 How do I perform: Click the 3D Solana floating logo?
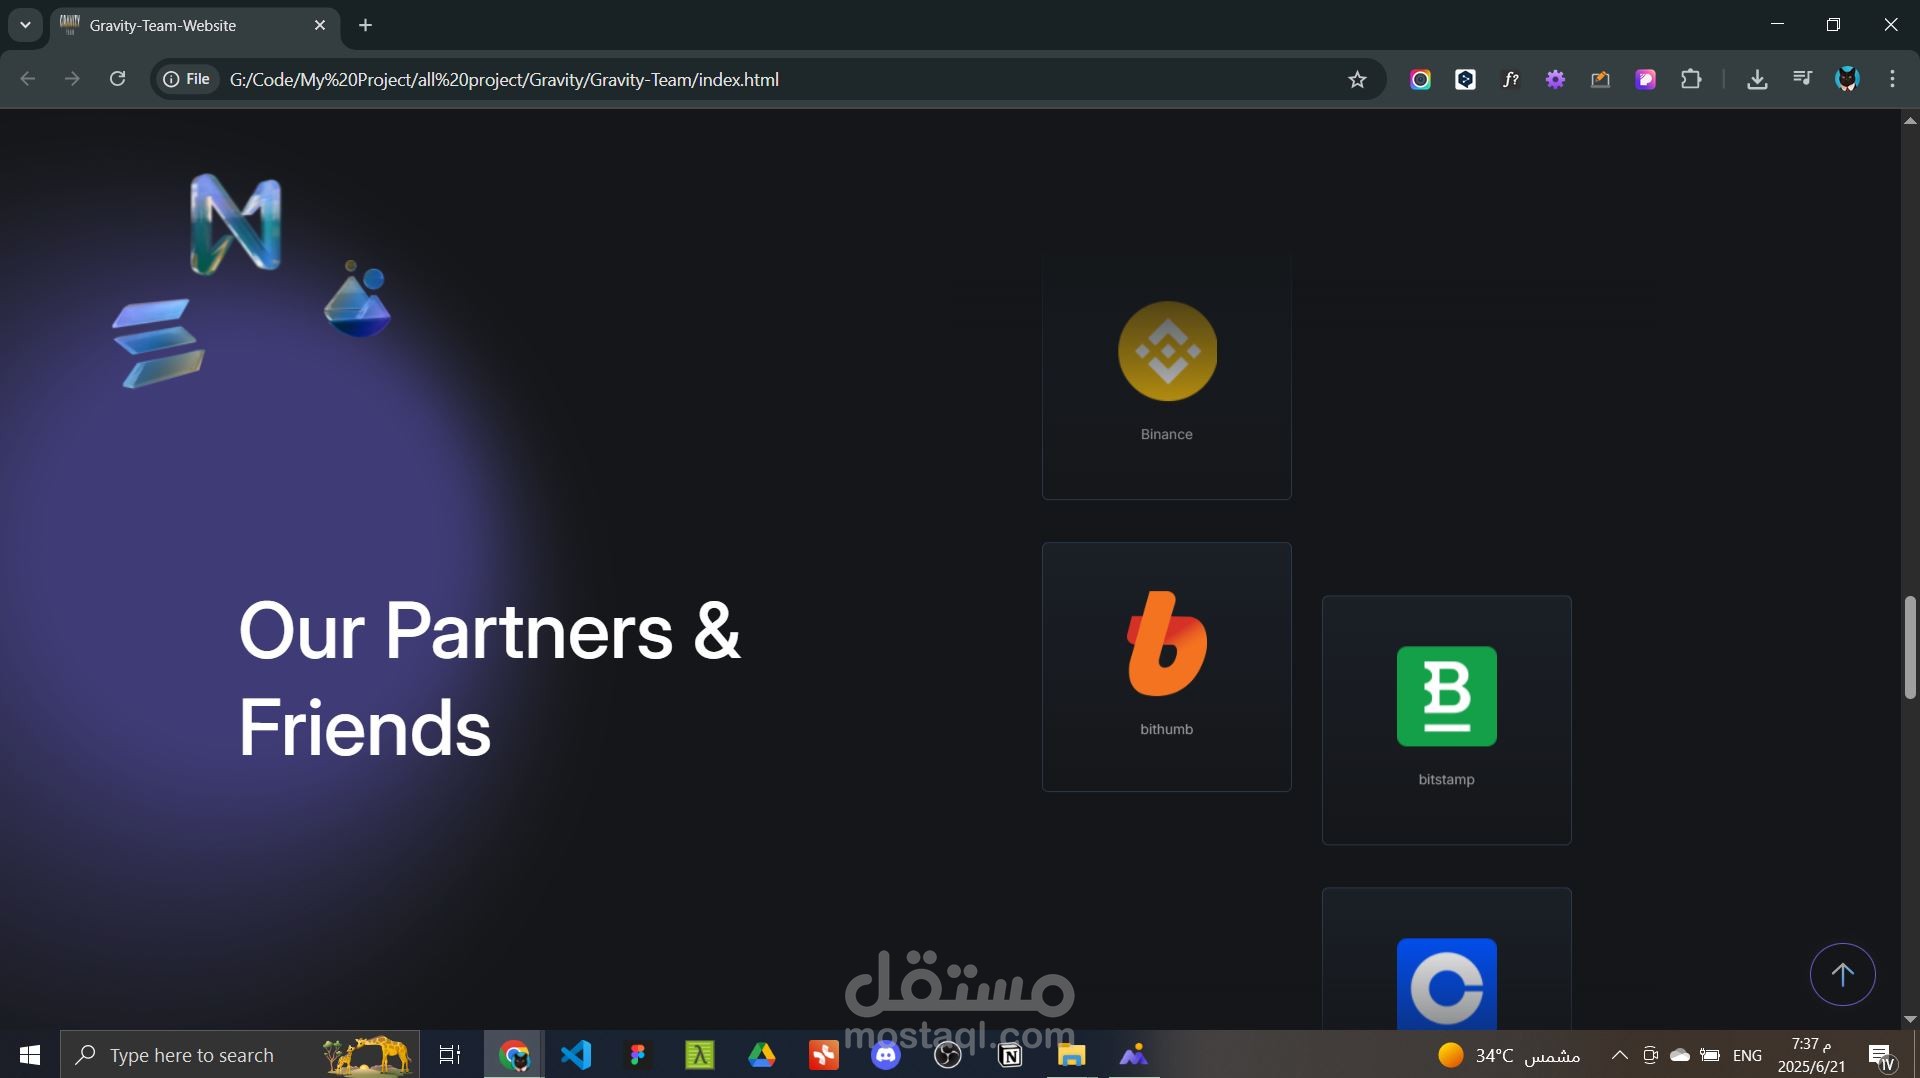pyautogui.click(x=158, y=343)
